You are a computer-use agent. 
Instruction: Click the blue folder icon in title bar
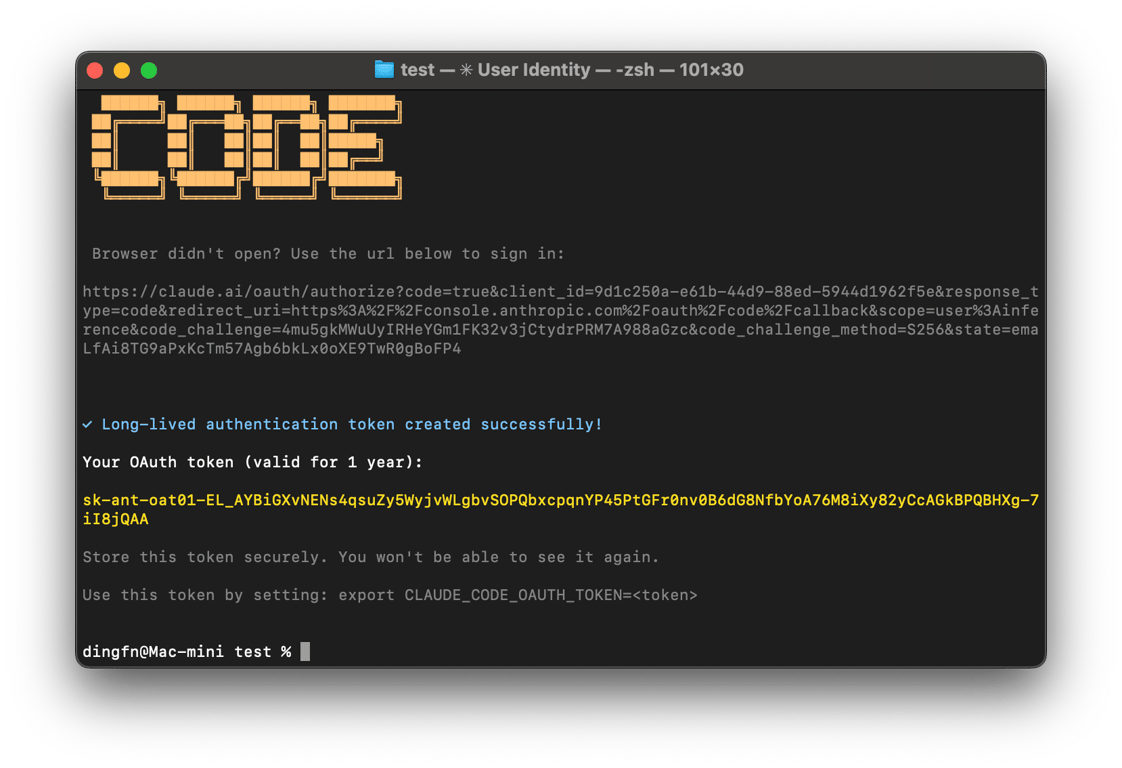pos(384,69)
